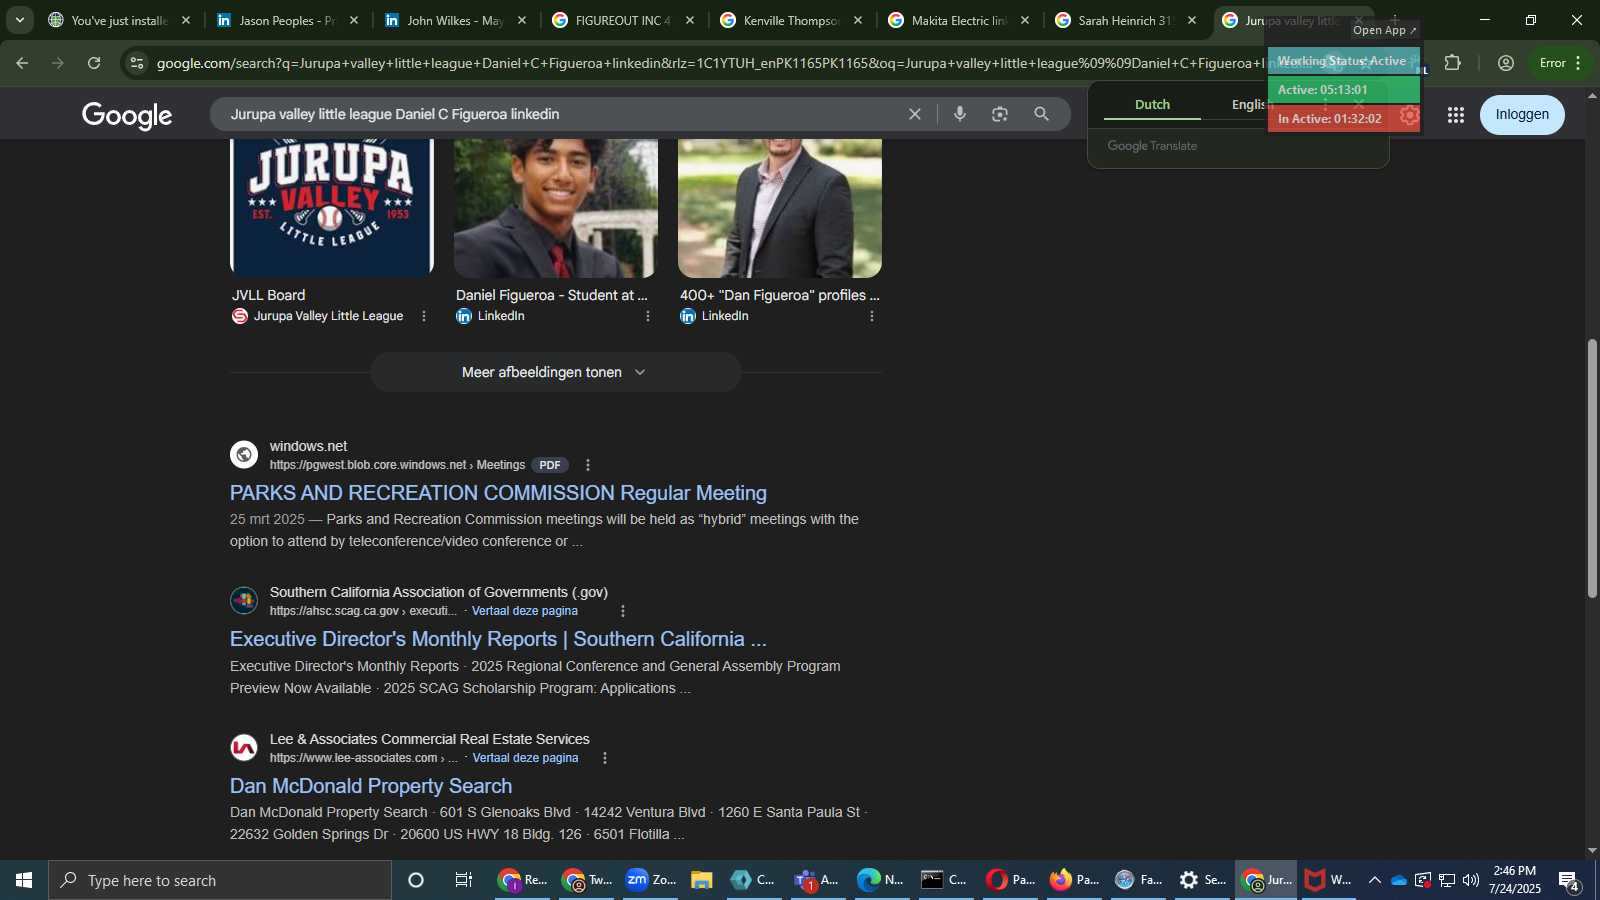Open Zoom from the taskbar
Viewport: 1600px width, 900px height.
pyautogui.click(x=651, y=880)
